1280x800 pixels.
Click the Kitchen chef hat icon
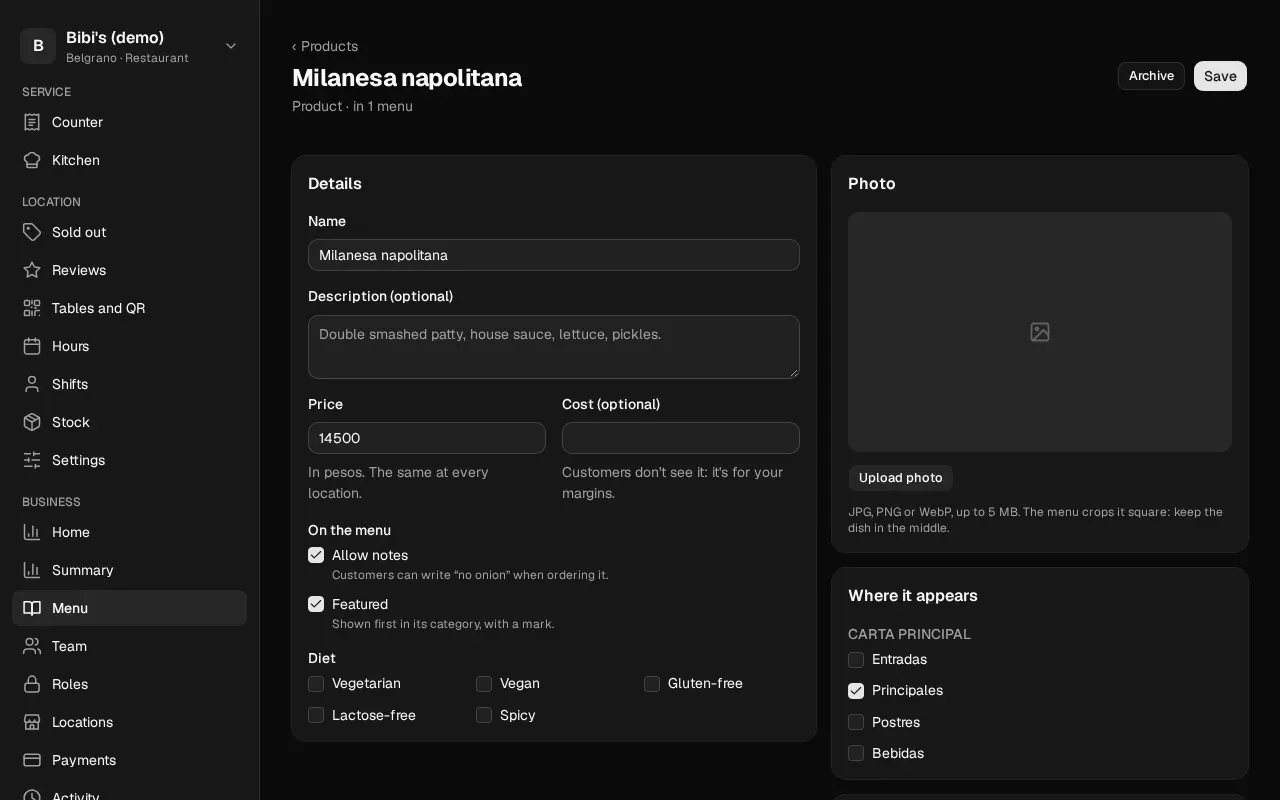[x=32, y=160]
